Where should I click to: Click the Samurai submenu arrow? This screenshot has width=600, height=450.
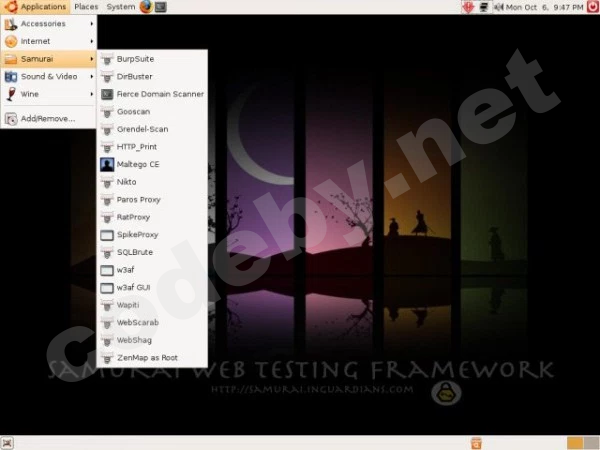[x=92, y=59]
